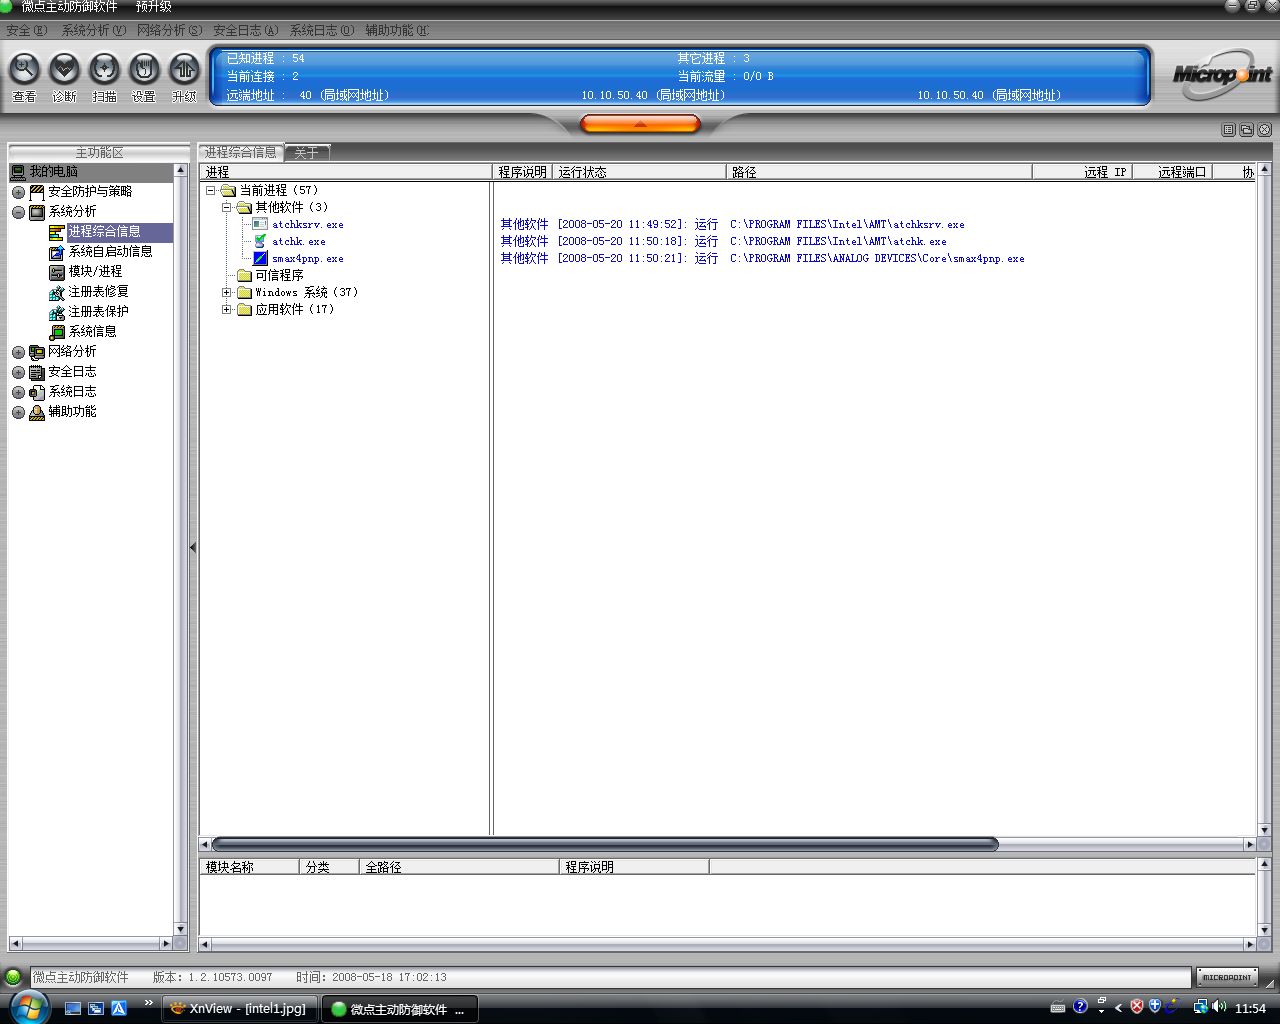Viewport: 1280px width, 1024px height.
Task: Click 模块名称 column header in bottom pane
Action: click(249, 867)
